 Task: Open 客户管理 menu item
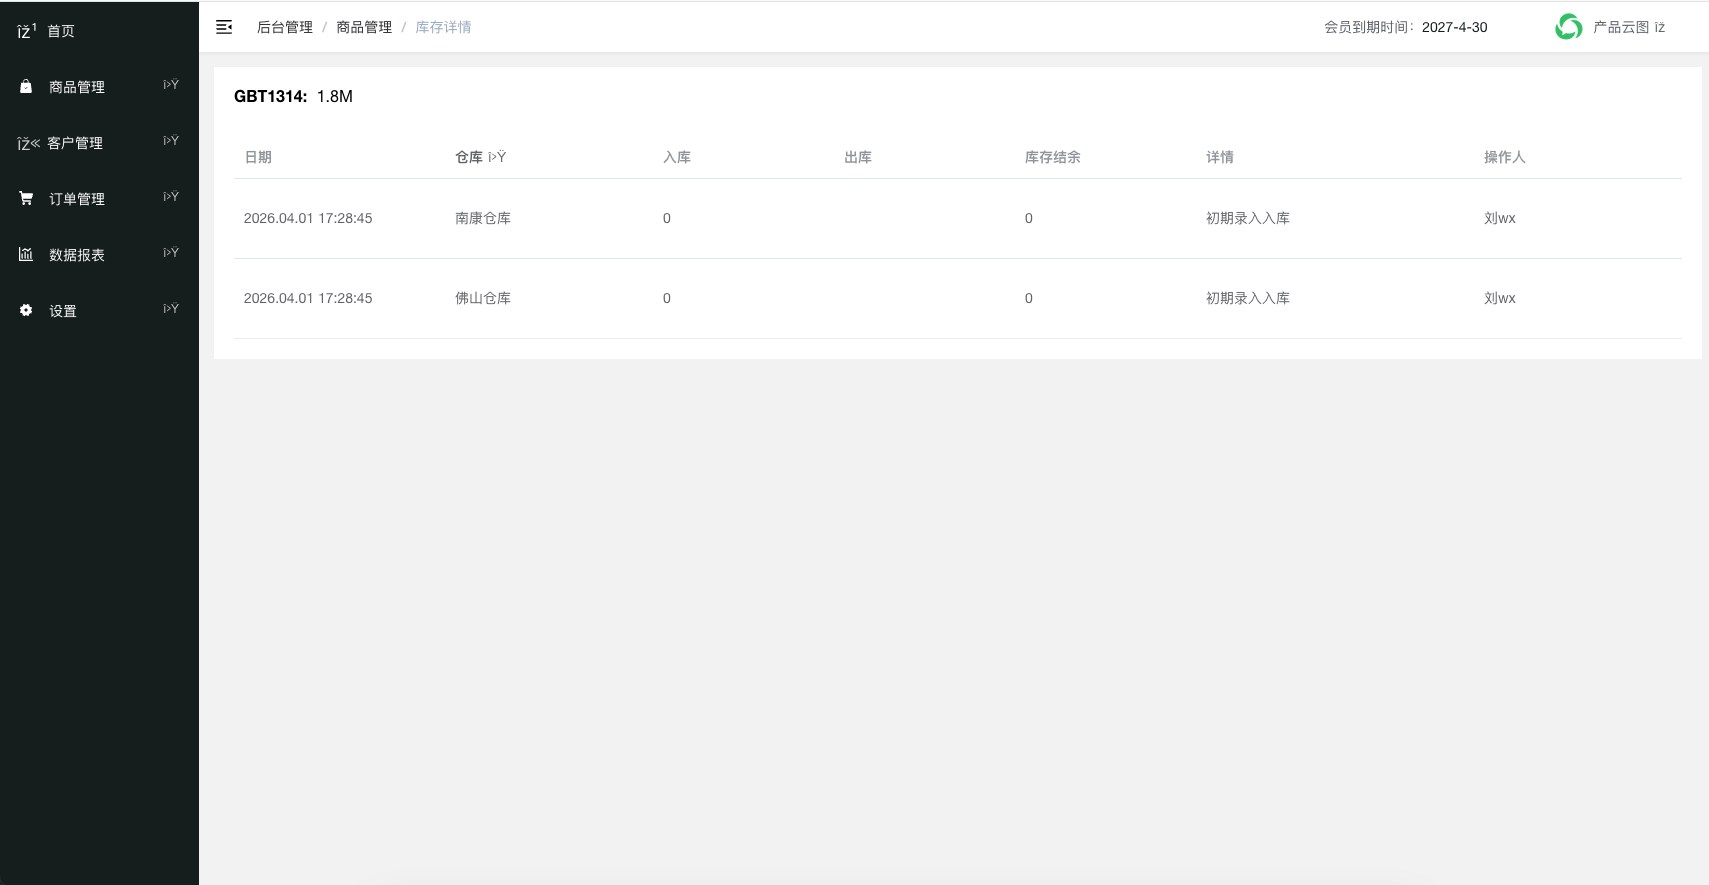pyautogui.click(x=75, y=143)
